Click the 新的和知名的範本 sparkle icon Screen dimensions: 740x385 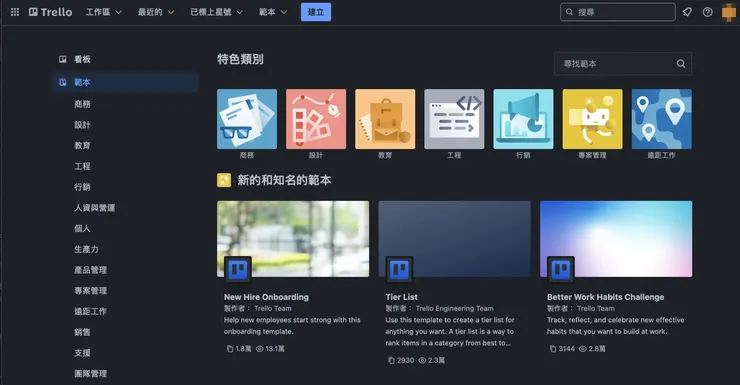click(224, 180)
